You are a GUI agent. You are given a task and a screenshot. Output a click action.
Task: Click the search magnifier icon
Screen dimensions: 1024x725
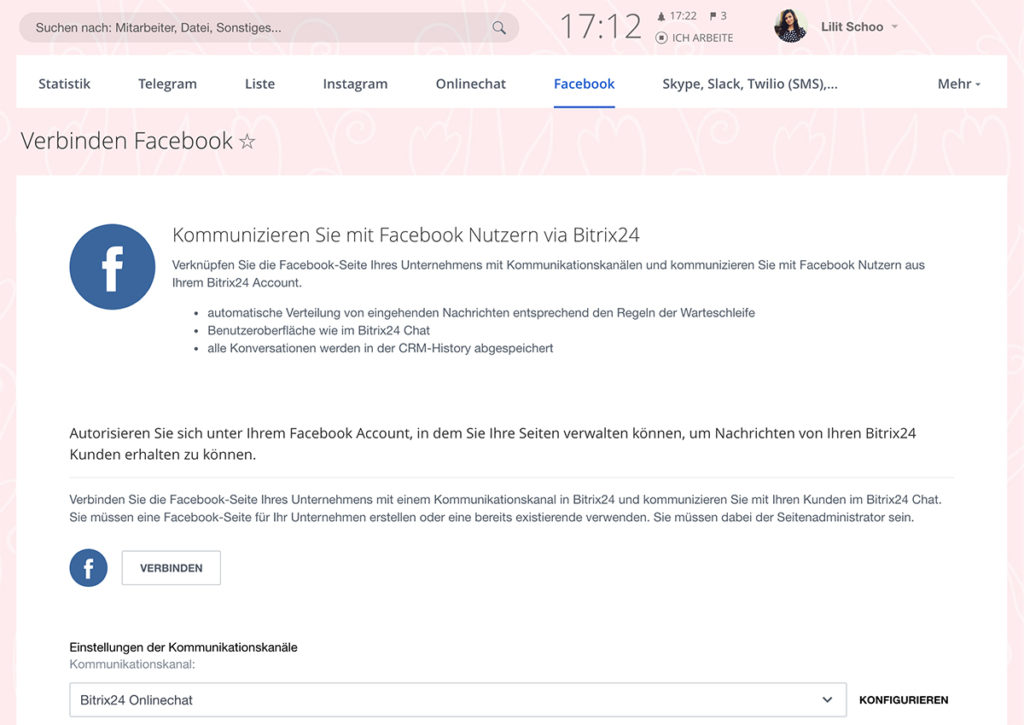tap(499, 27)
